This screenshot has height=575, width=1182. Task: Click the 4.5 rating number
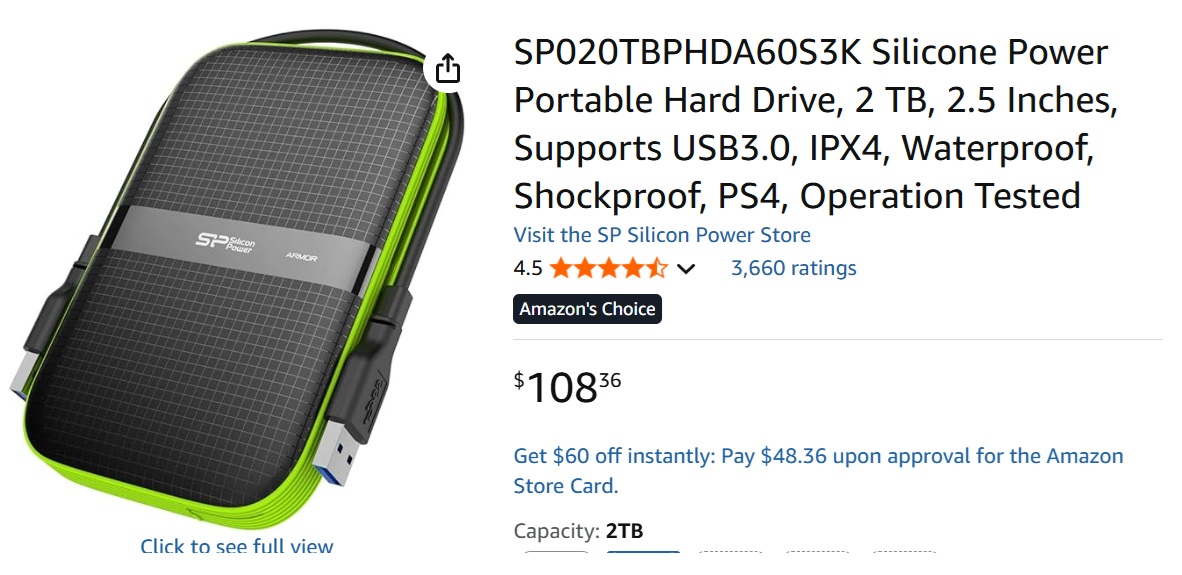pyautogui.click(x=527, y=268)
